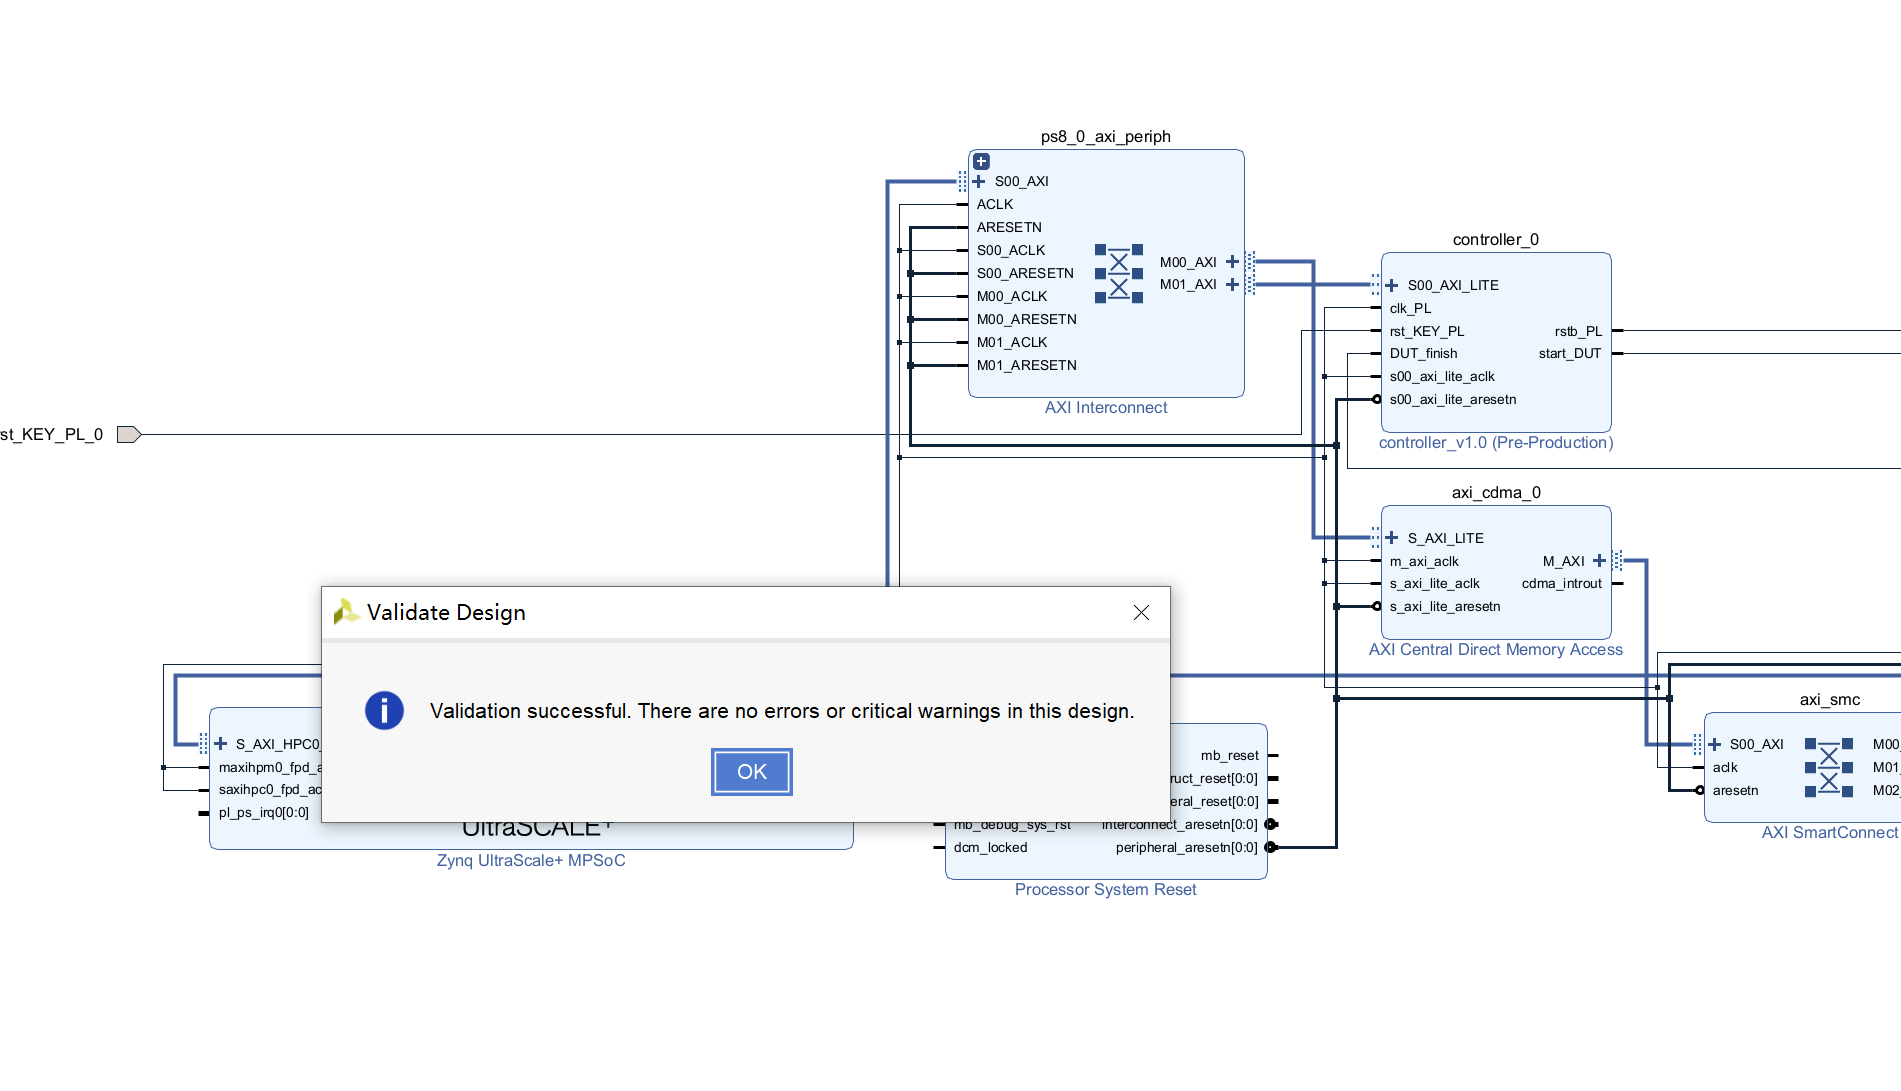Select the s_axi_lite_aresetn pin
Screen dimensions: 1901x1091
point(1445,606)
